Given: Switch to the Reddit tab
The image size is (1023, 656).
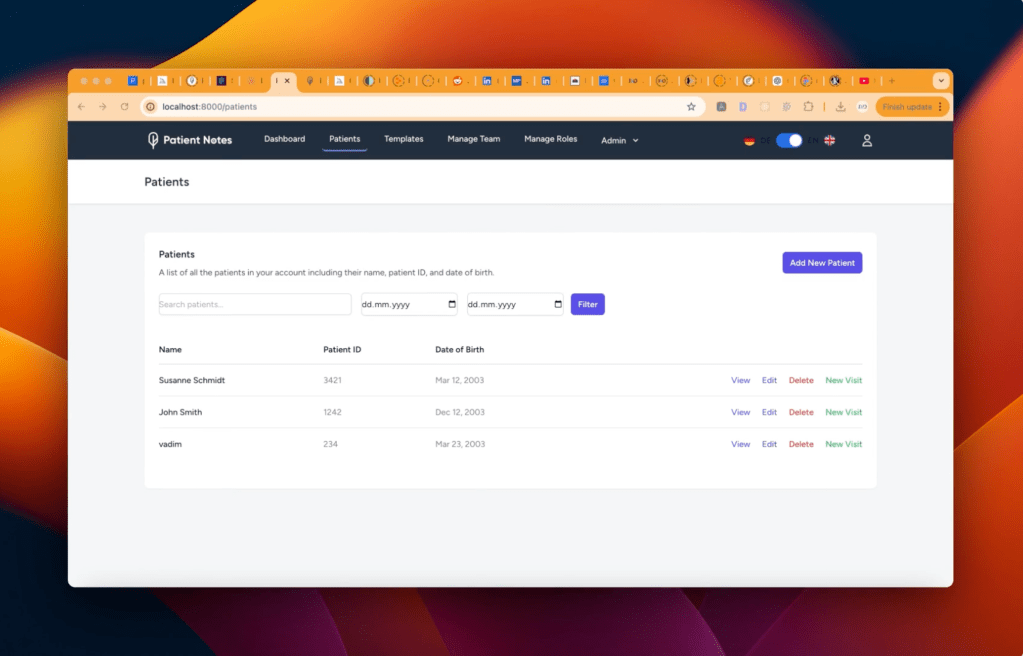Looking at the screenshot, I should (x=458, y=81).
